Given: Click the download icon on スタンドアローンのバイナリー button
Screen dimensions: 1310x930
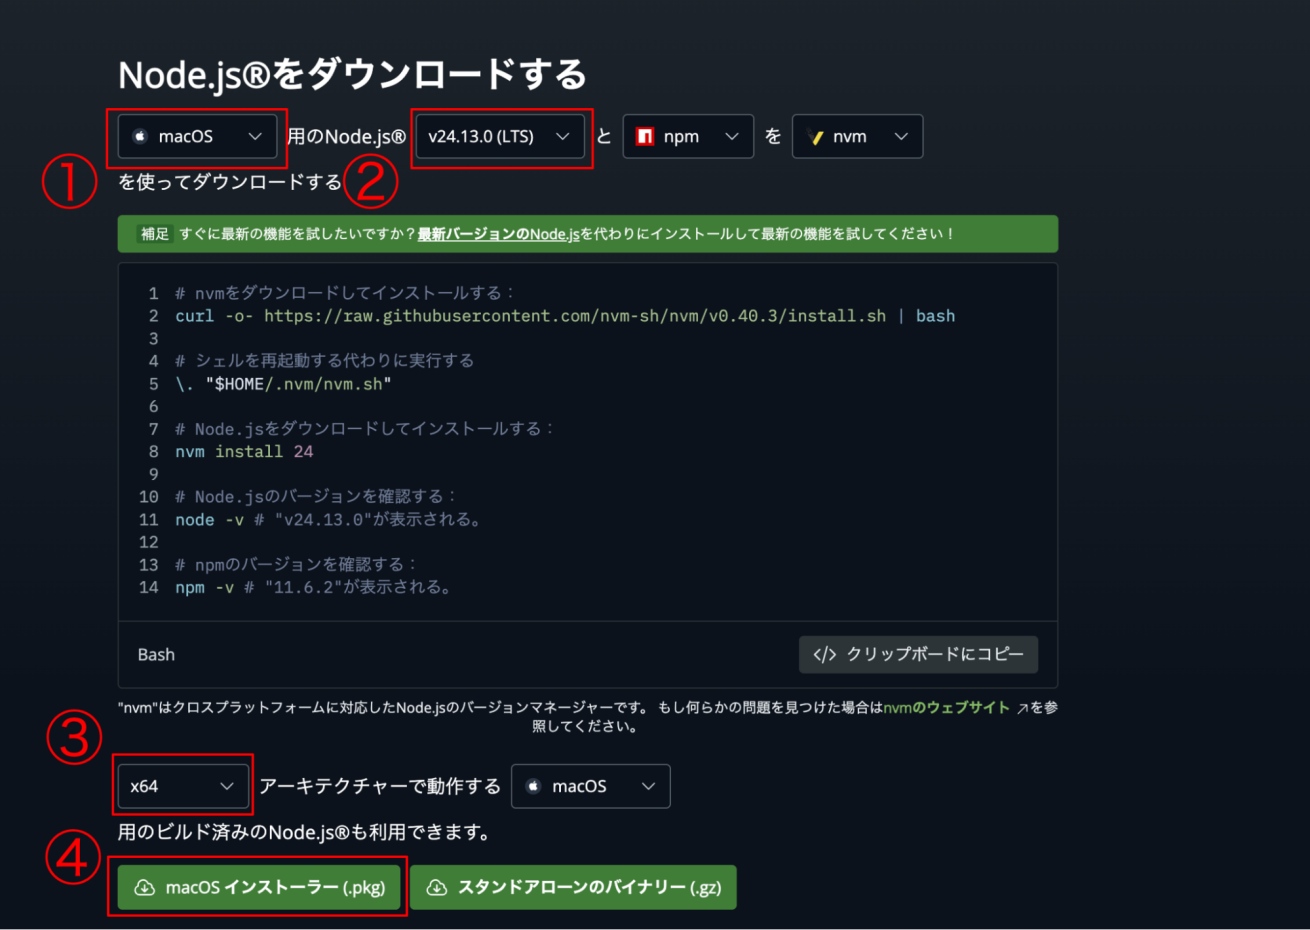Looking at the screenshot, I should coord(437,888).
